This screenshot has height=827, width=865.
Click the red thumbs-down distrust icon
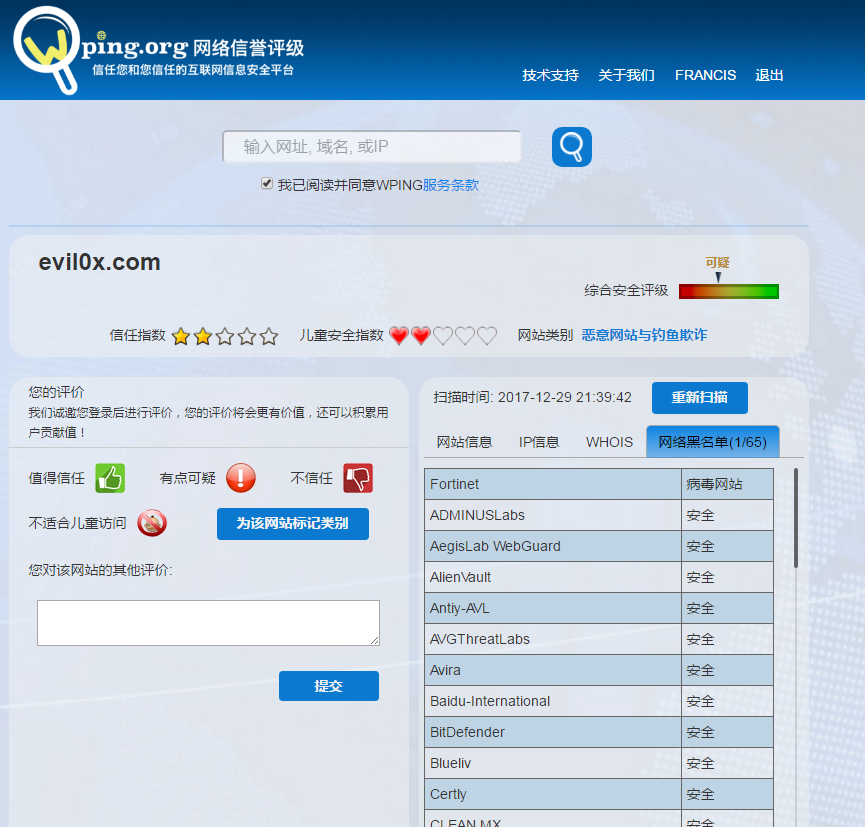pos(358,478)
